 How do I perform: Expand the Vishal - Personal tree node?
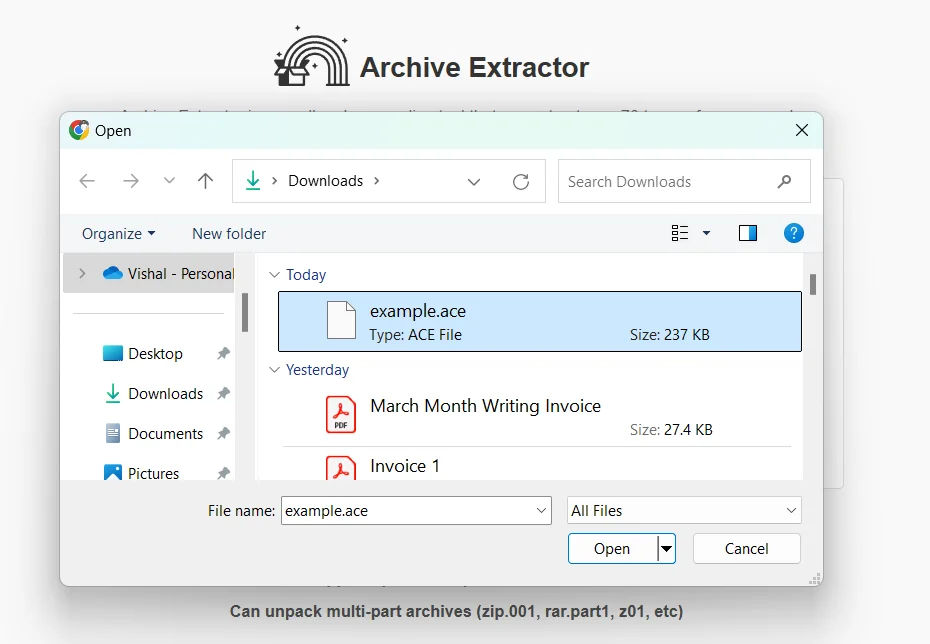[82, 273]
